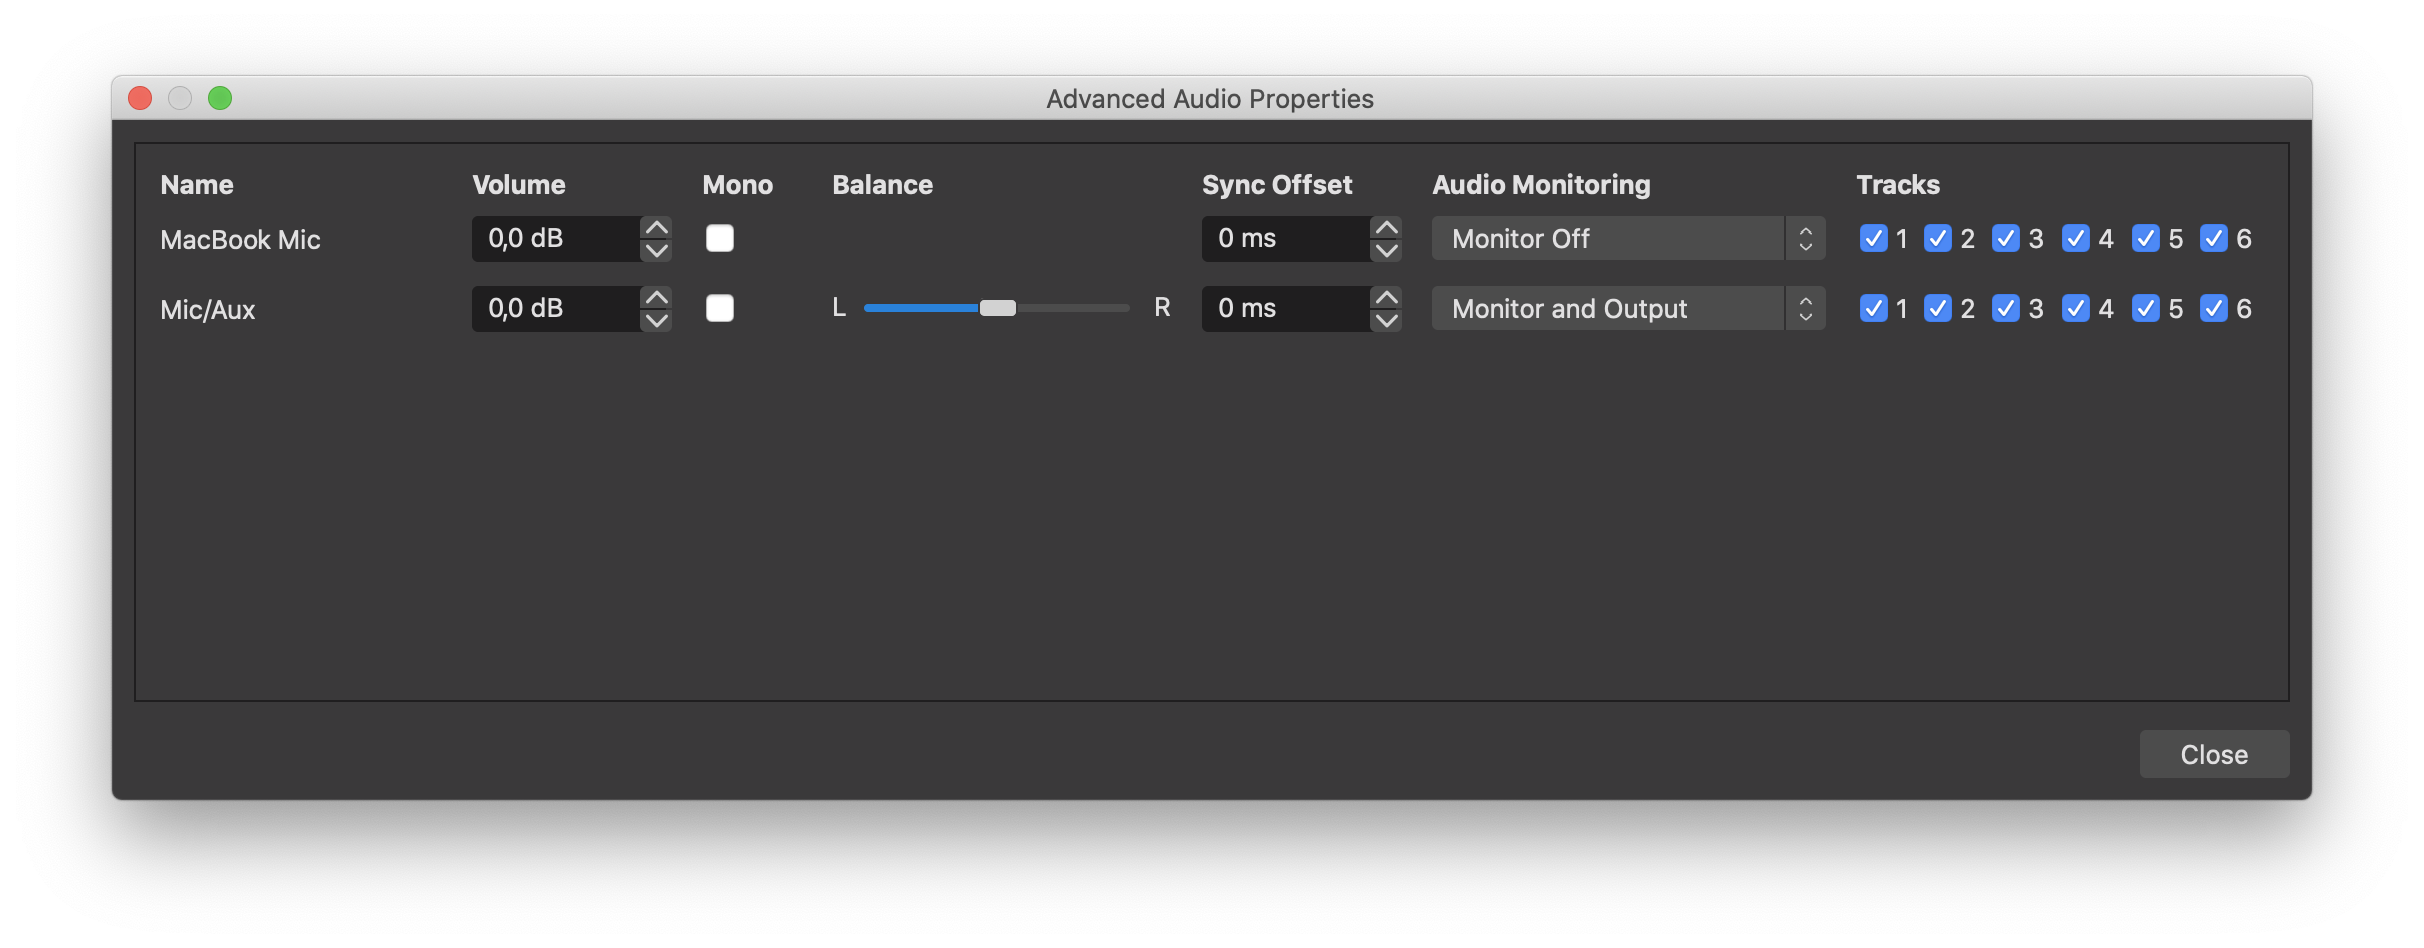2424x948 pixels.
Task: Increase Mic/Aux volume with up arrow
Action: (656, 297)
